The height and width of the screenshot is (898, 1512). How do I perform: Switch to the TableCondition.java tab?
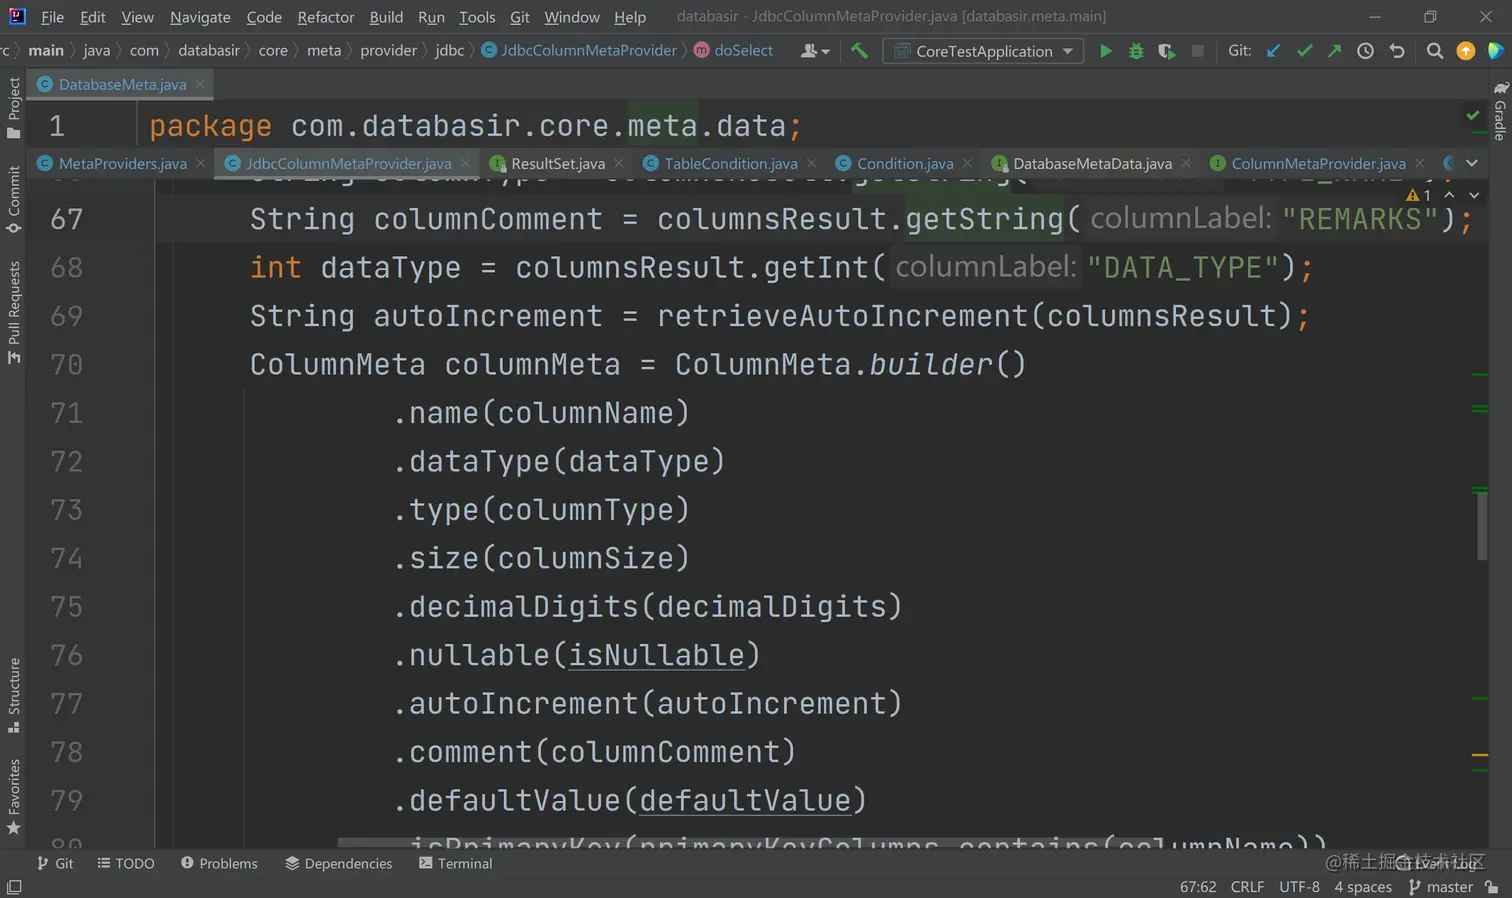(x=730, y=163)
